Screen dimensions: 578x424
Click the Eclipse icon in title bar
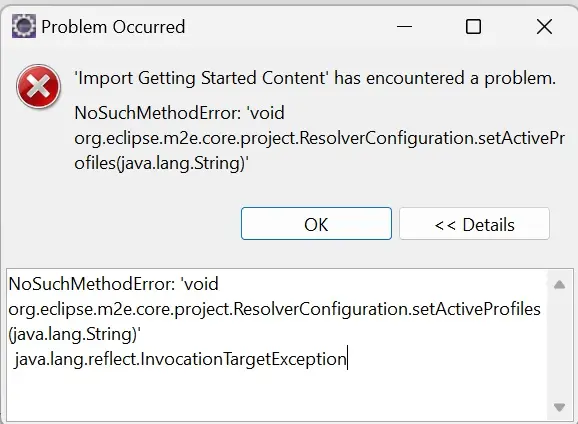pyautogui.click(x=24, y=26)
